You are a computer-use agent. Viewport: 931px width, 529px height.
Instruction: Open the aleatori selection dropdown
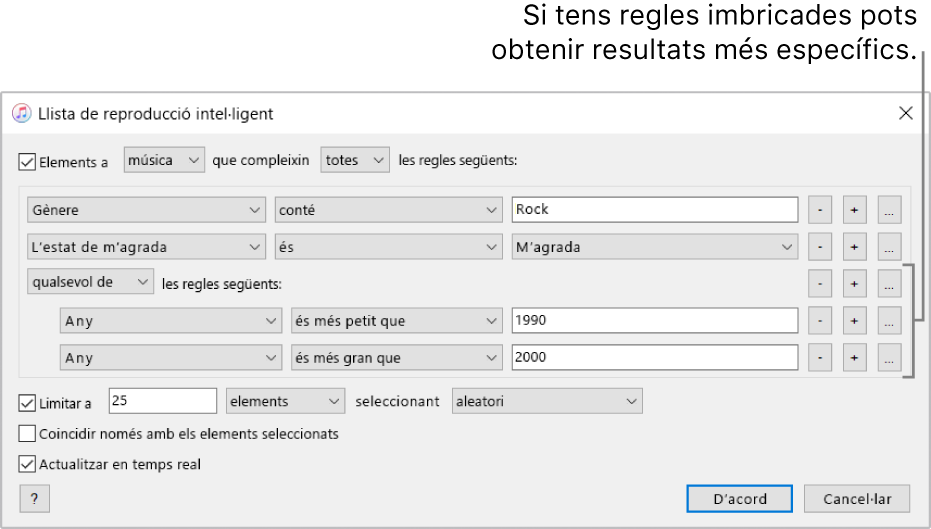(x=547, y=401)
